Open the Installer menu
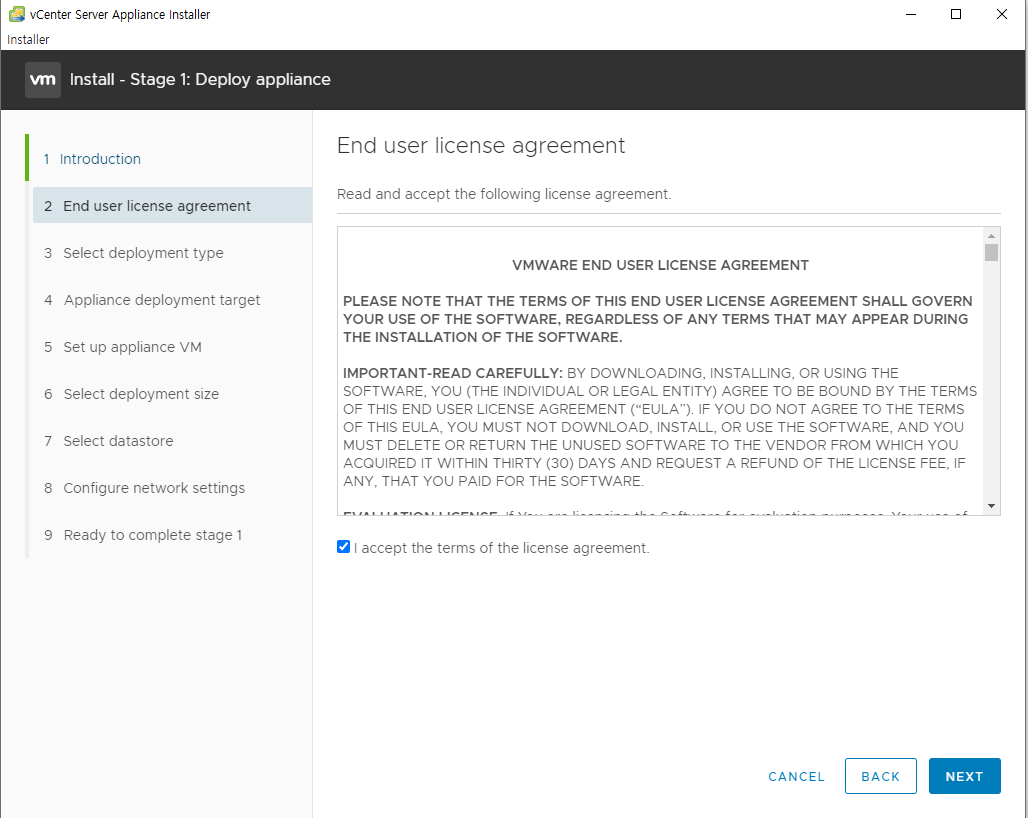This screenshot has height=818, width=1028. point(28,39)
